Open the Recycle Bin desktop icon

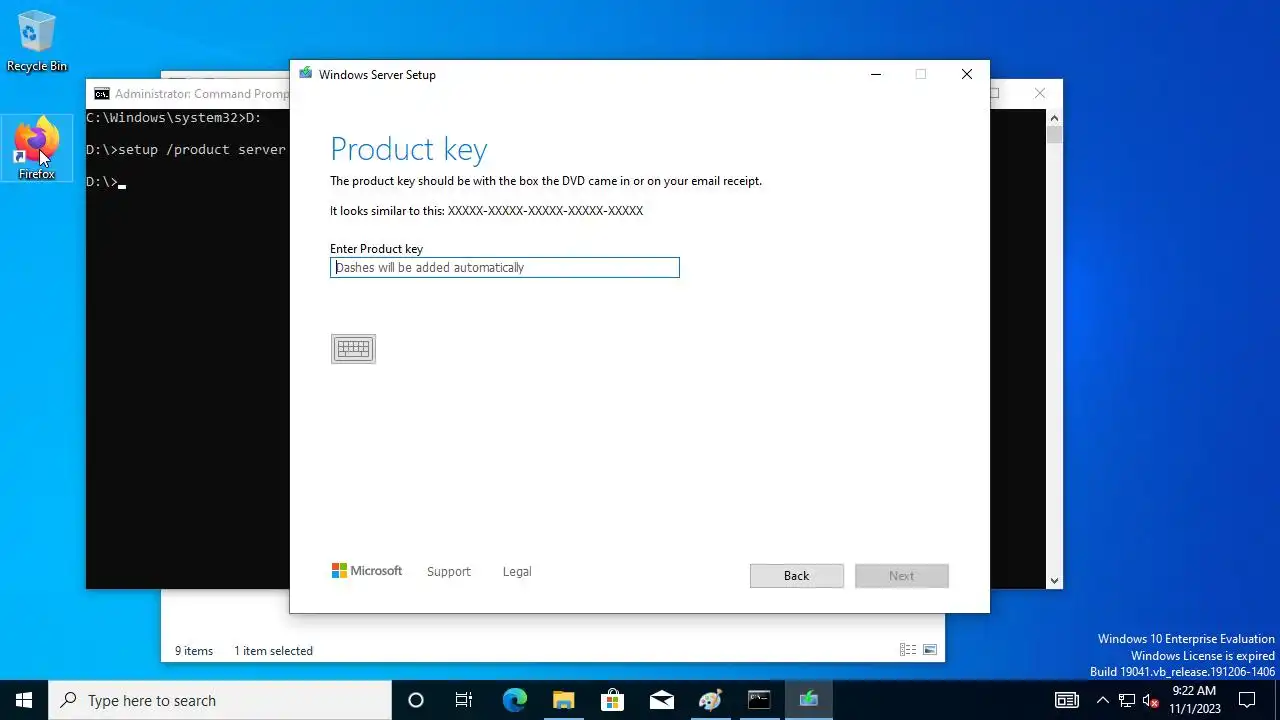pyautogui.click(x=37, y=42)
